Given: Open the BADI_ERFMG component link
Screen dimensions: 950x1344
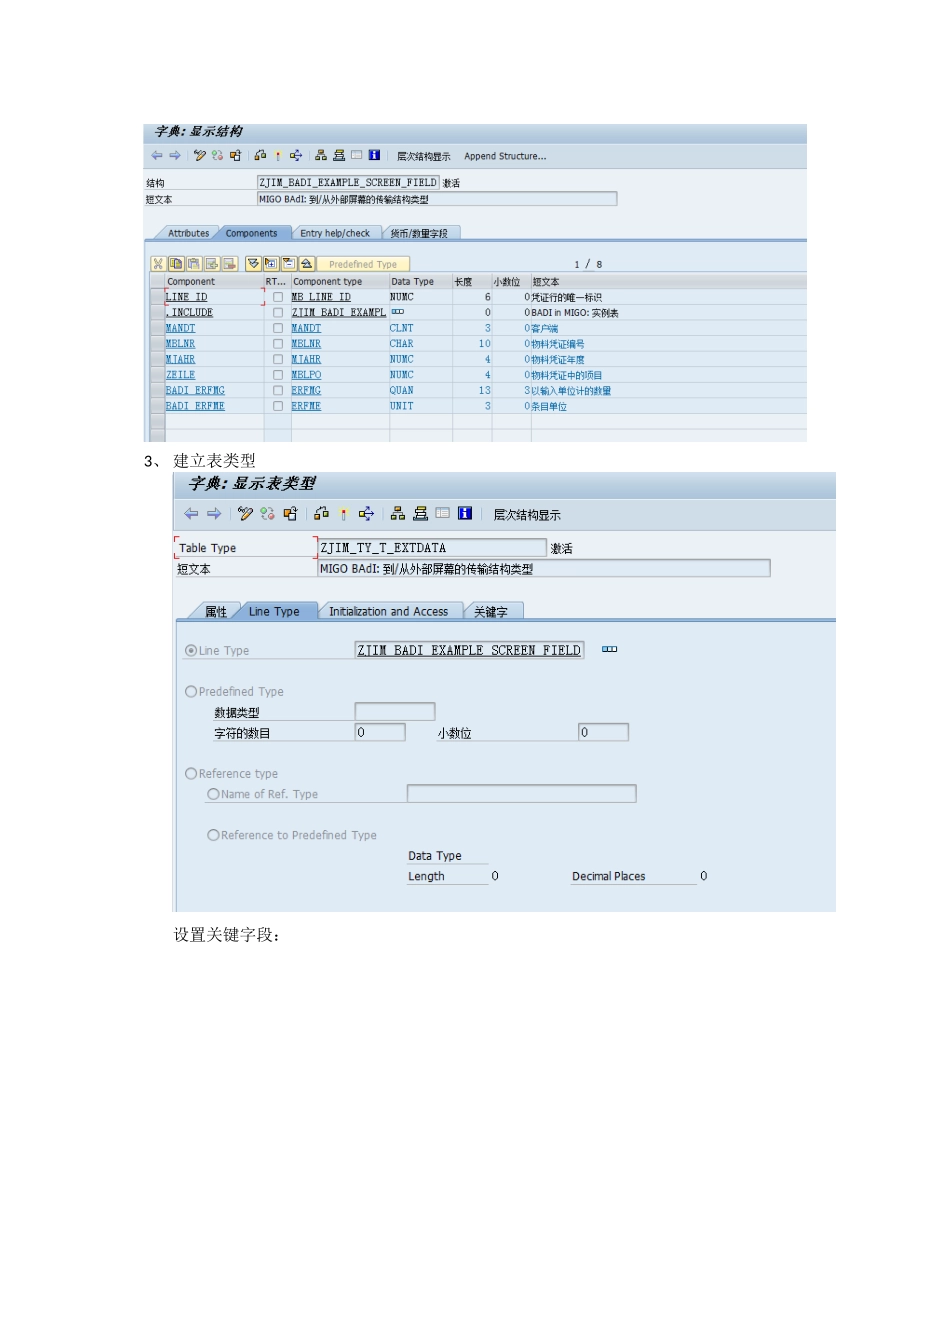Looking at the screenshot, I should click(195, 390).
